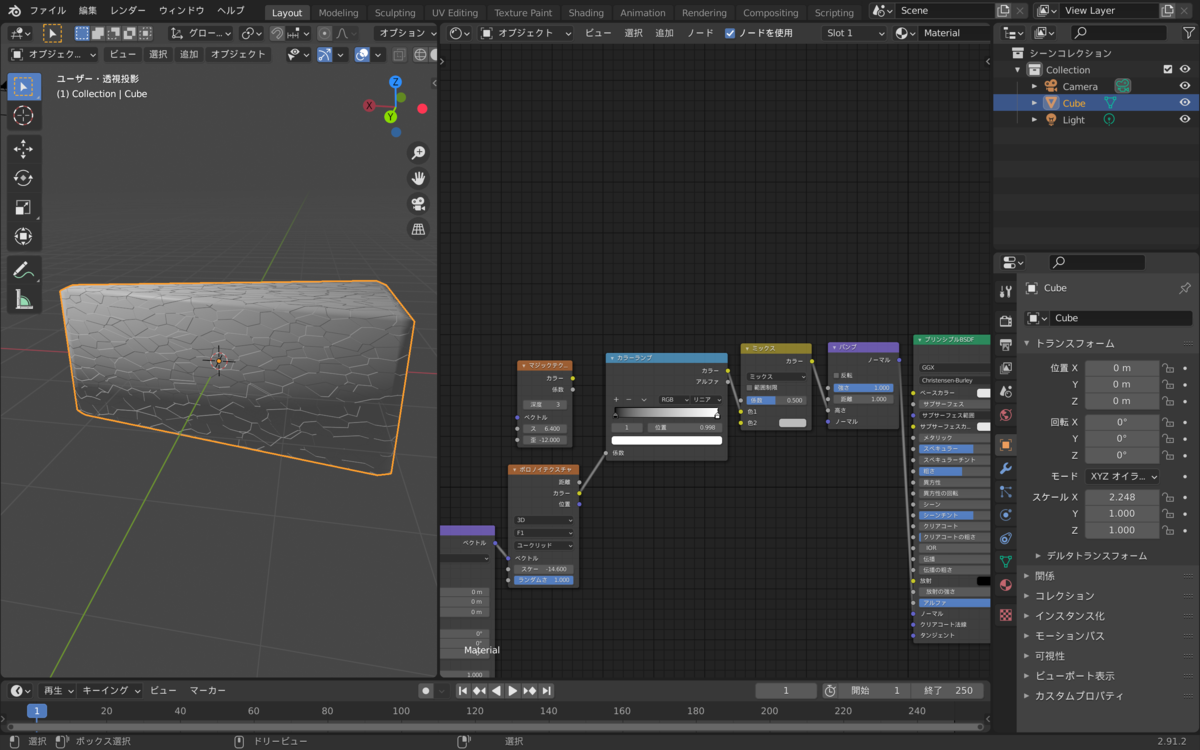Switch to the Shading workspace tab

pos(586,13)
